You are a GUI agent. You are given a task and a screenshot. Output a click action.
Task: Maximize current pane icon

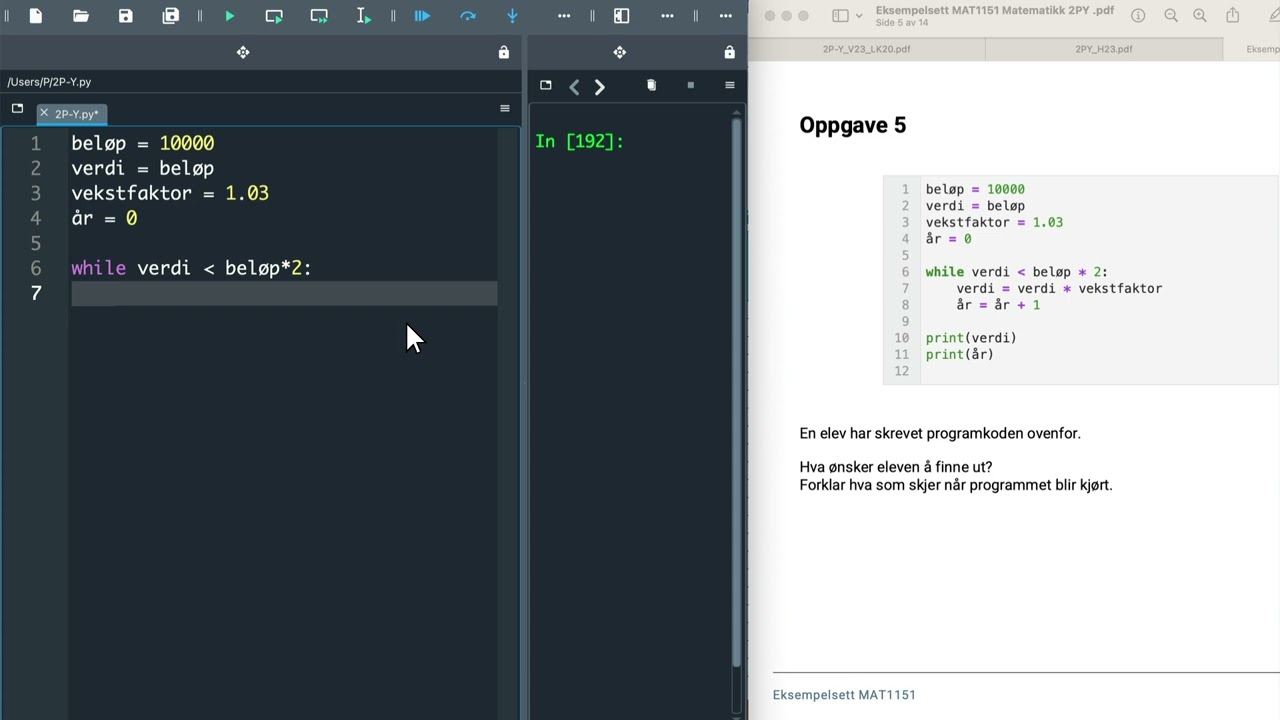[x=621, y=16]
